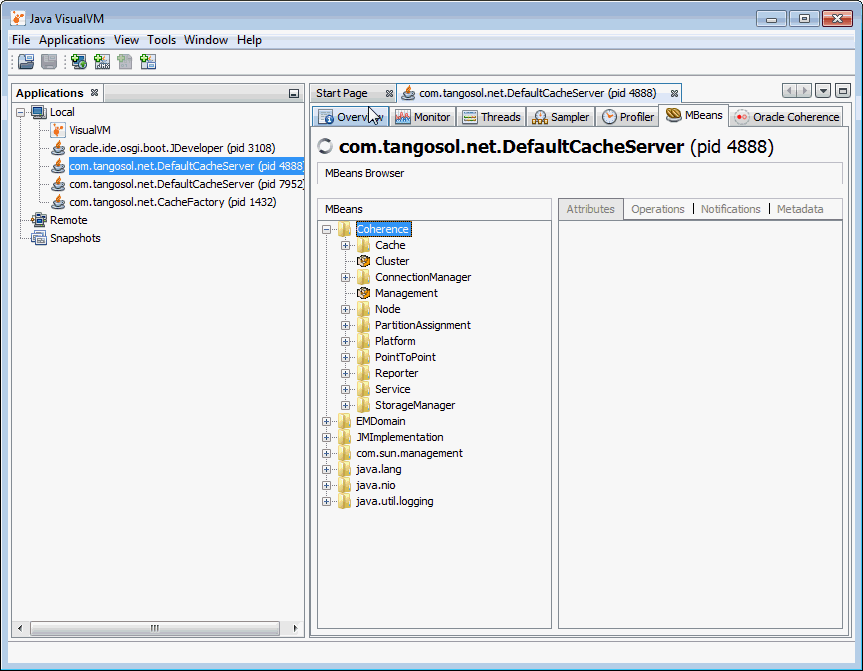Click Applications panel horizontal scrollbar thumb
The width and height of the screenshot is (863, 671).
[155, 628]
